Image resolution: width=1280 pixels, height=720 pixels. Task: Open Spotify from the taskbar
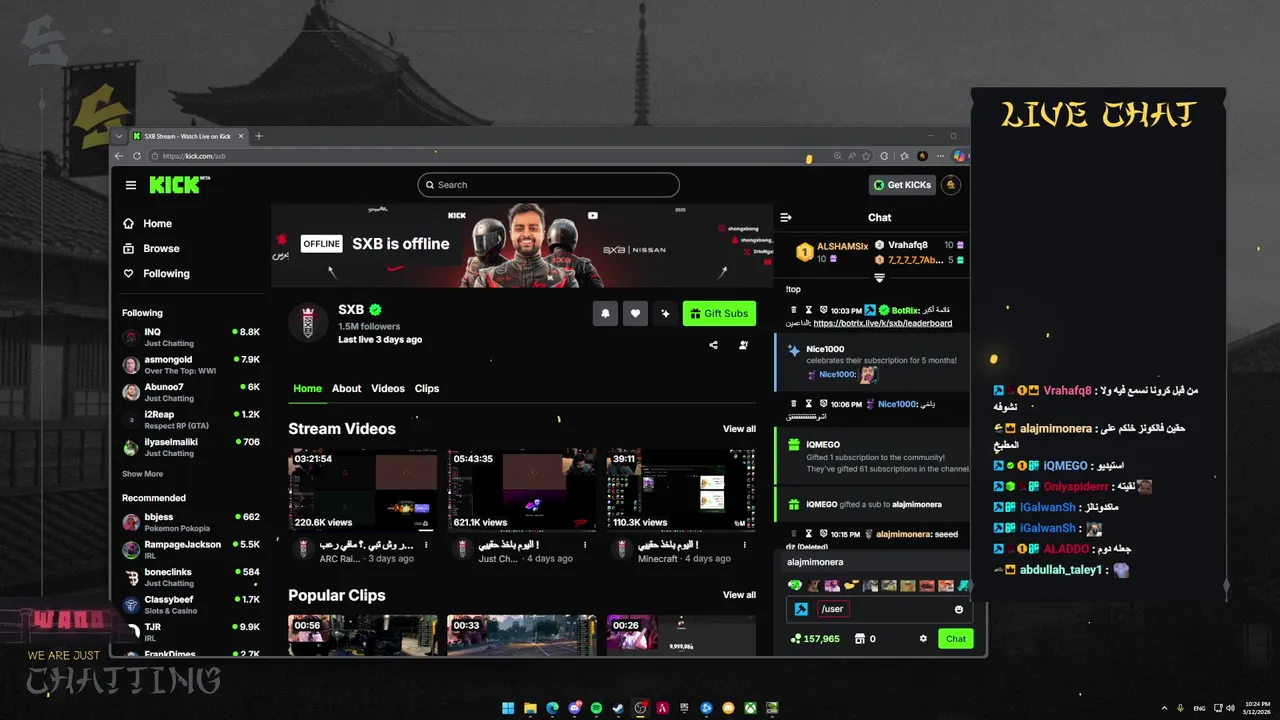pyautogui.click(x=596, y=708)
